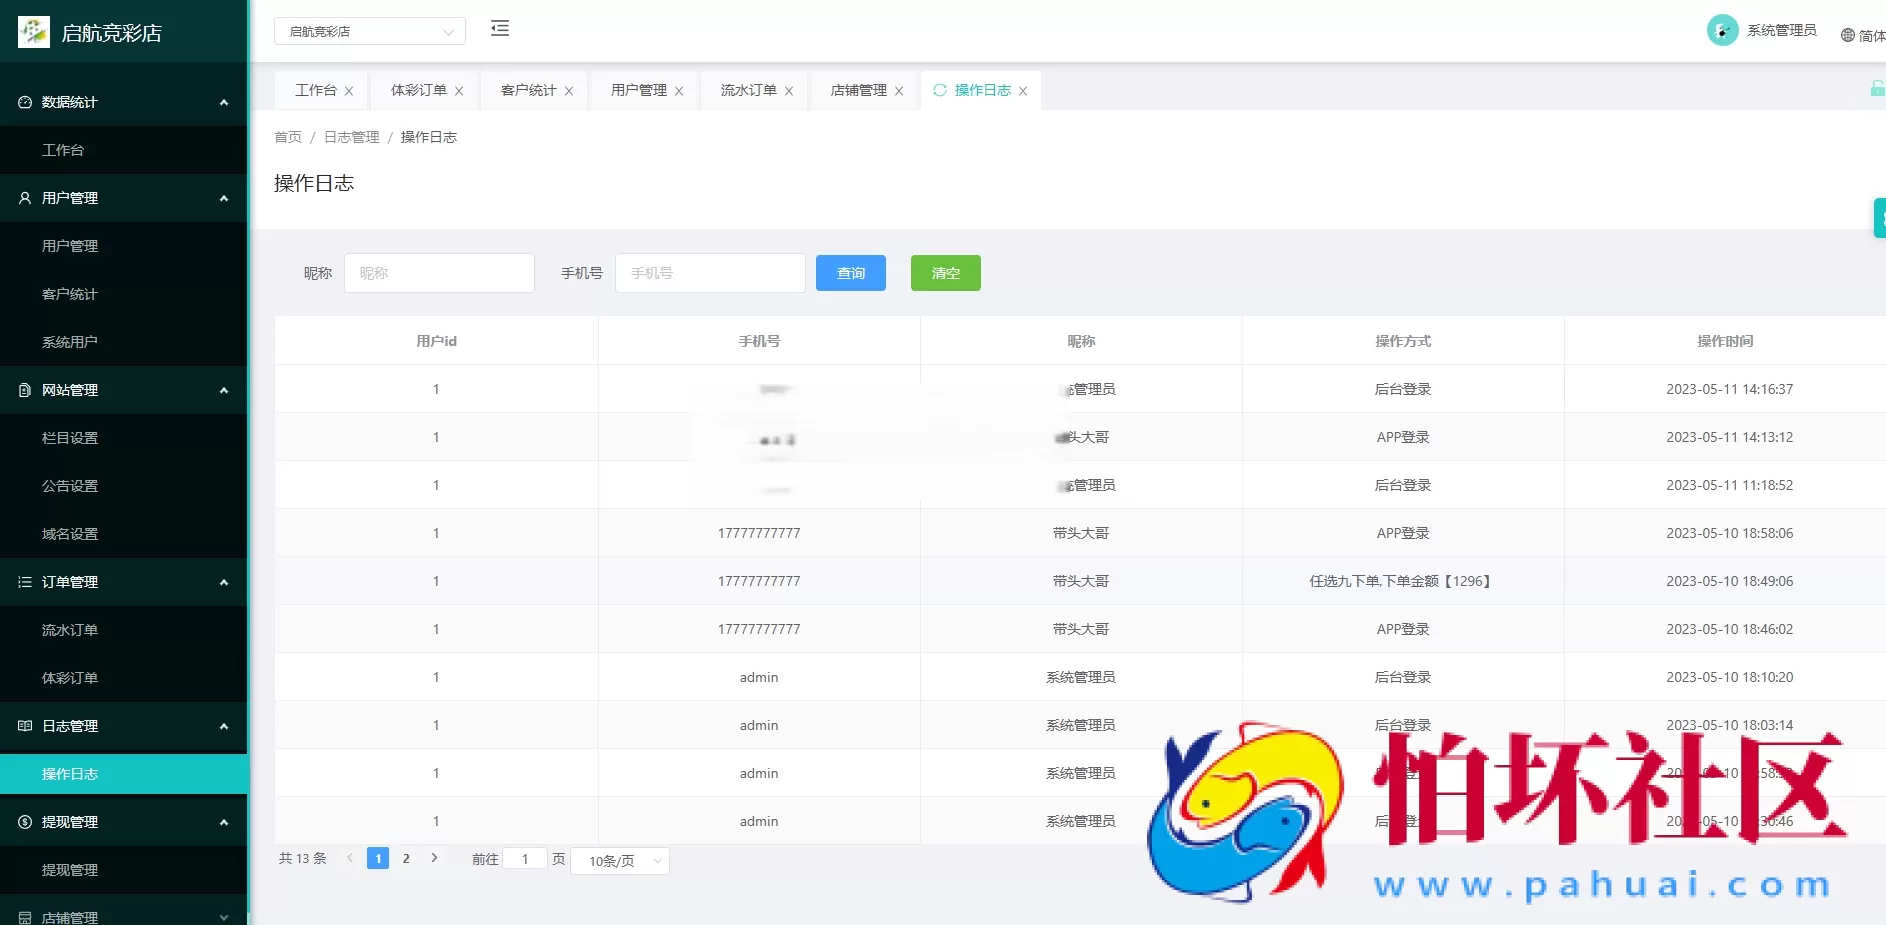Select the 数据统计 sidebar icon
Viewport: 1886px width, 925px height.
pos(23,102)
